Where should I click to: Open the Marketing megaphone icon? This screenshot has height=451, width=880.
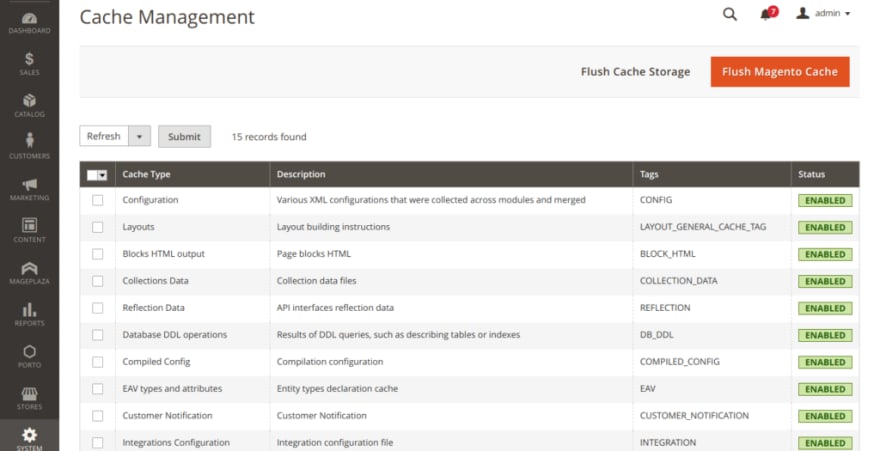point(29,189)
